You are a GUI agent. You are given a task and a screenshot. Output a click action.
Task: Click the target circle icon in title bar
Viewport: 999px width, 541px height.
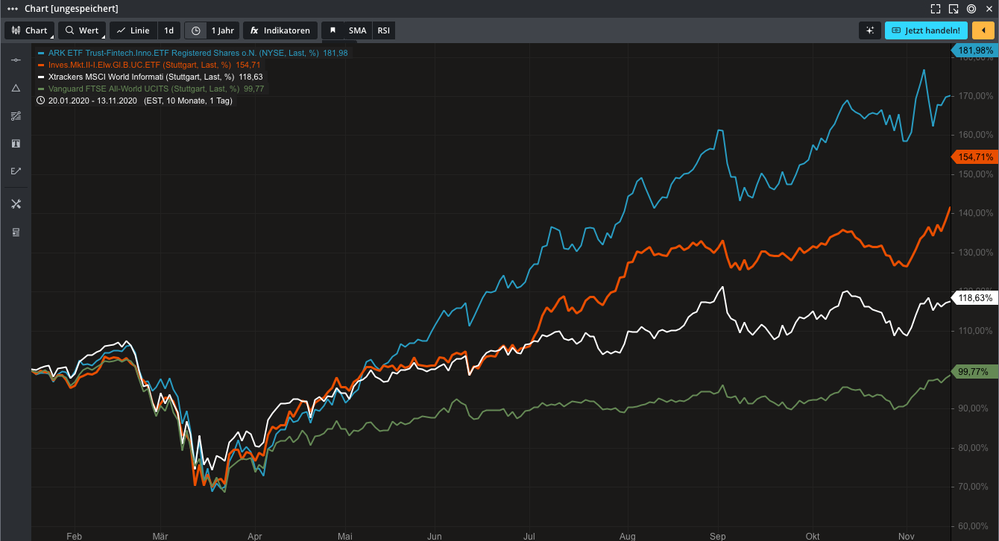coord(971,8)
